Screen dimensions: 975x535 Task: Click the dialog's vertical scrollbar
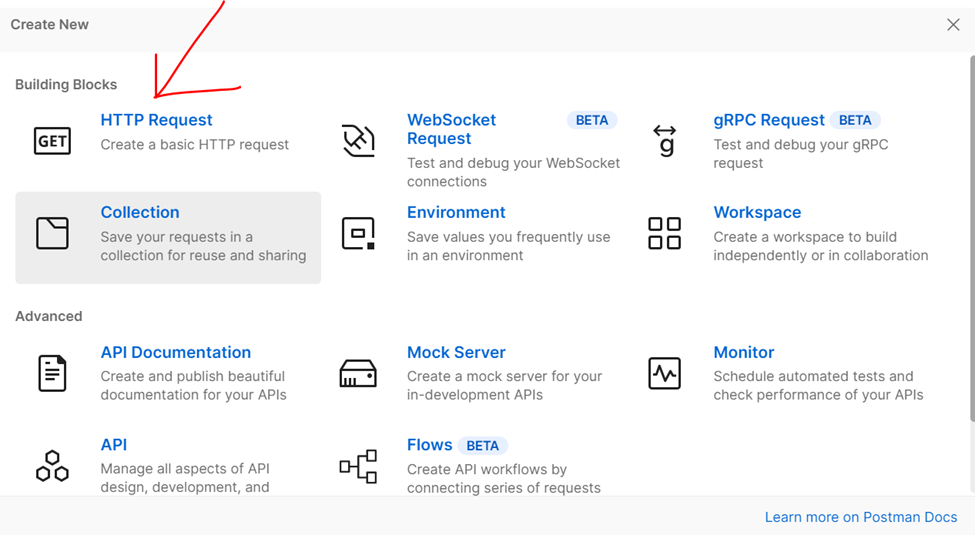(x=972, y=238)
